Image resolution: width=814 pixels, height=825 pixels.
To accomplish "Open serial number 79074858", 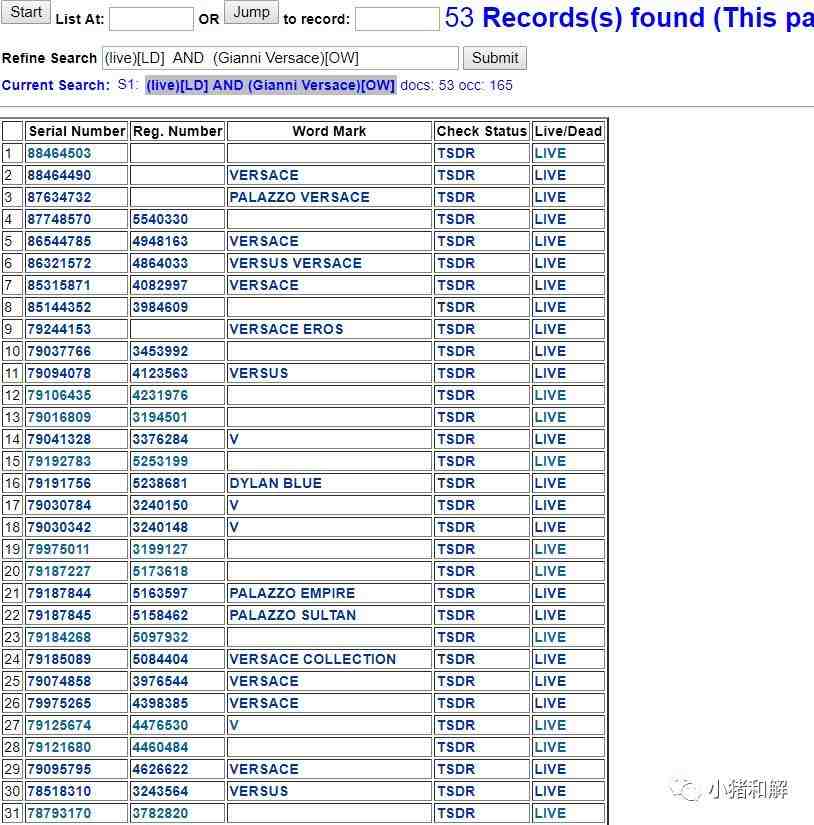I will 59,681.
